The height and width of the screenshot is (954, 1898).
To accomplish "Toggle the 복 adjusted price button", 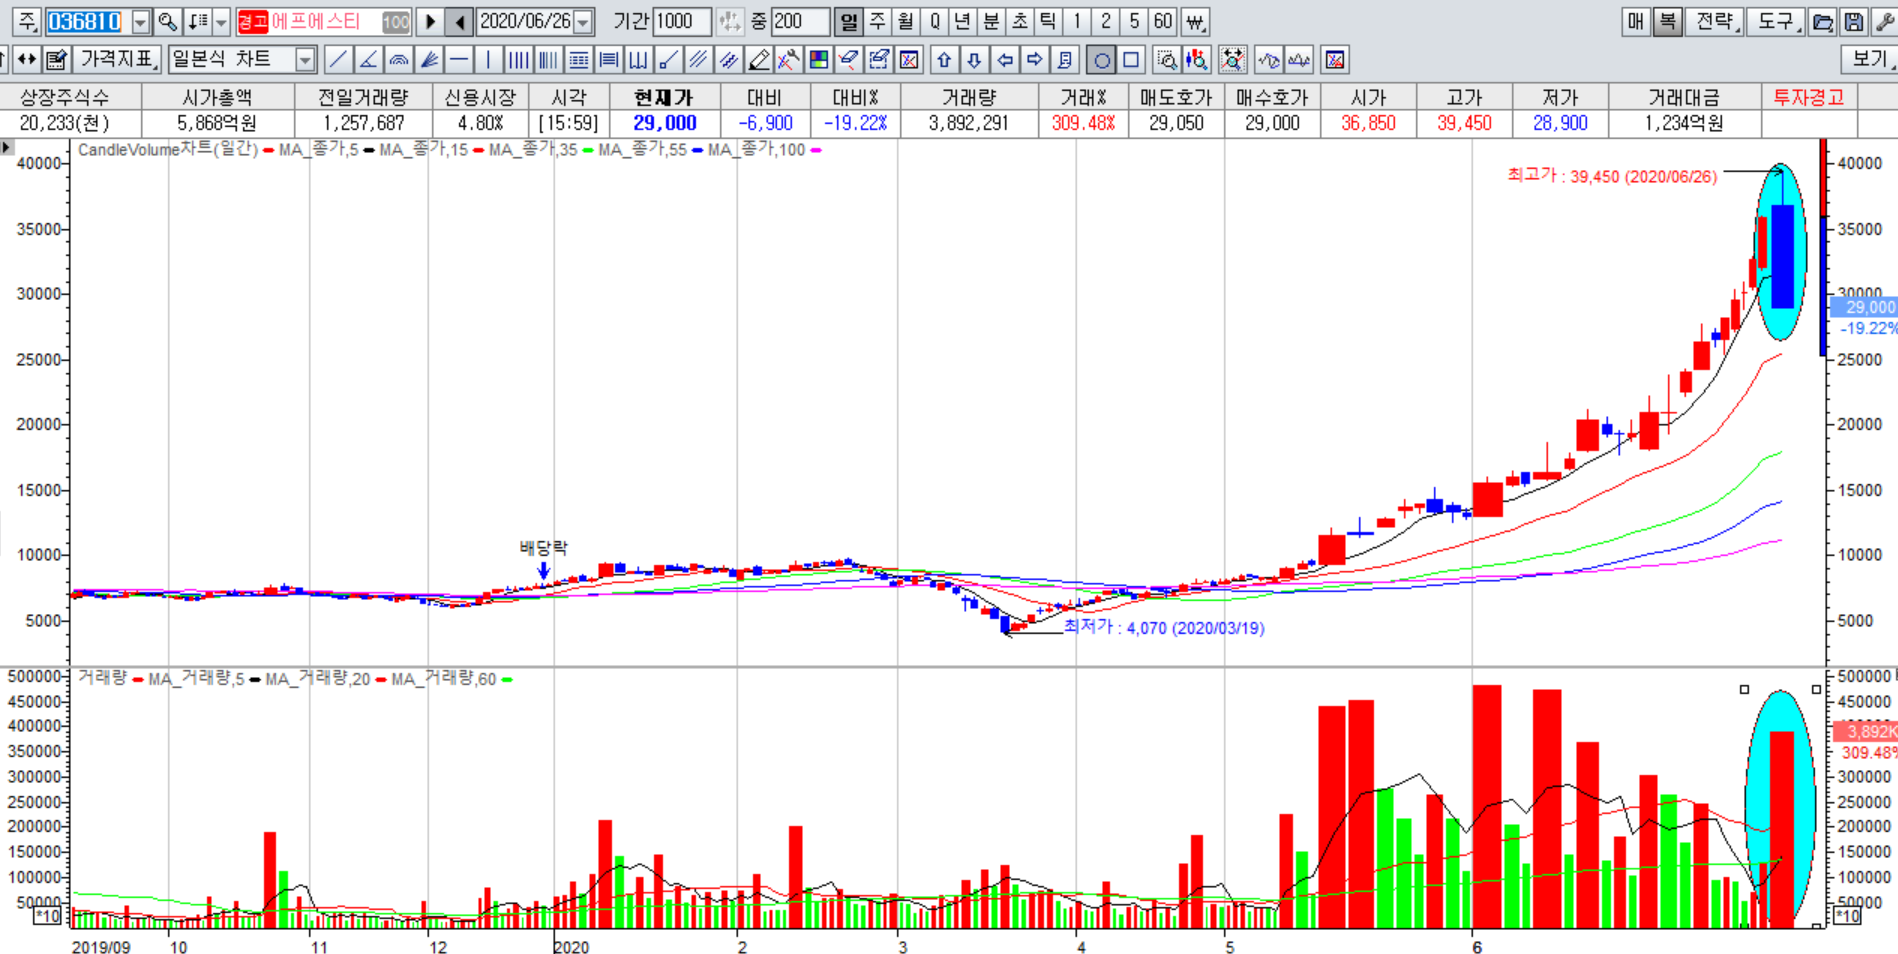I will point(1667,21).
